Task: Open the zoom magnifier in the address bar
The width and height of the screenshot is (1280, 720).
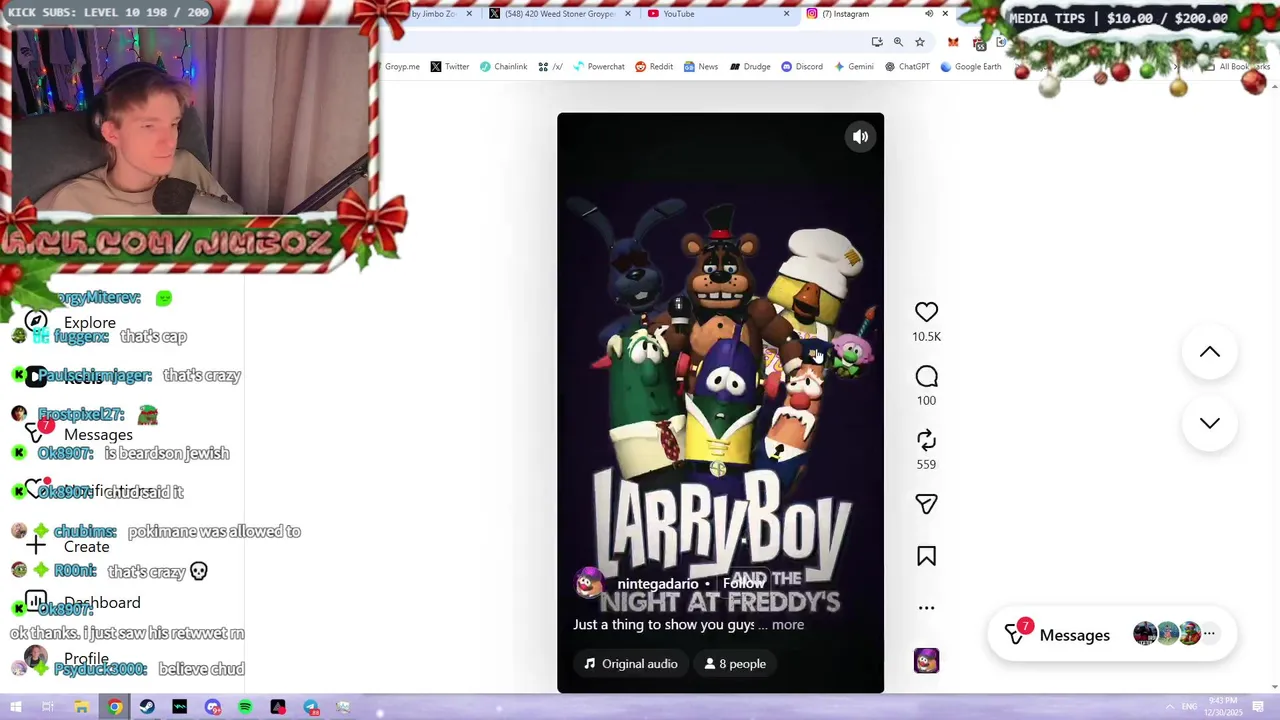Action: [x=898, y=42]
